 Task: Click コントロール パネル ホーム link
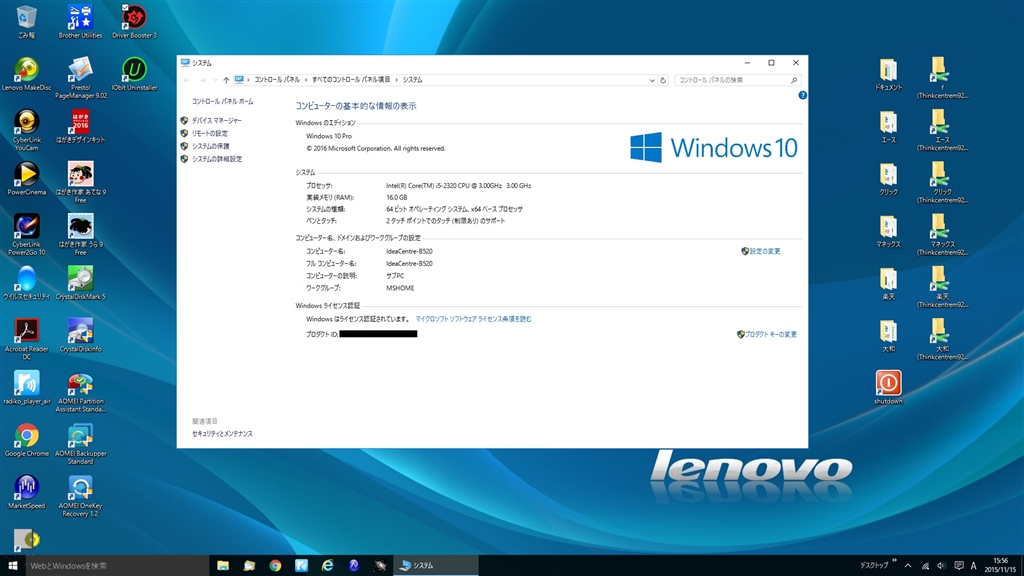[223, 101]
